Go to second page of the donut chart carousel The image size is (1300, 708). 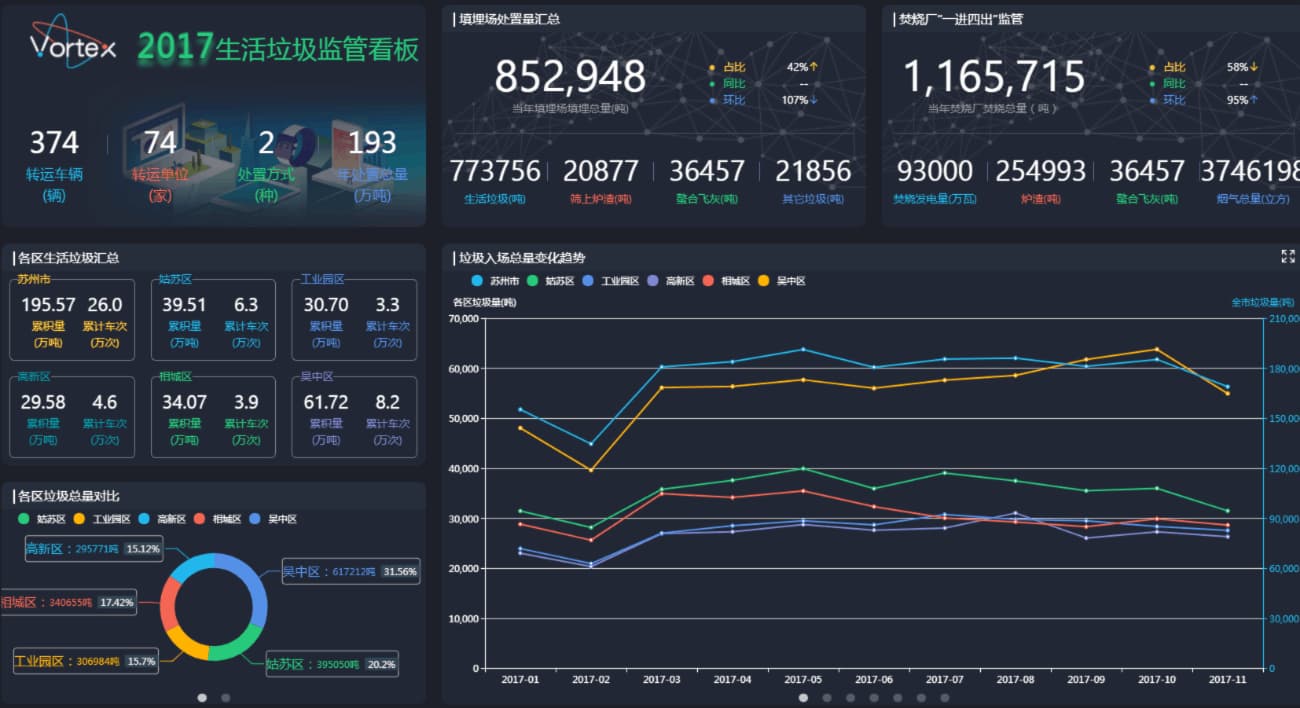pos(226,697)
